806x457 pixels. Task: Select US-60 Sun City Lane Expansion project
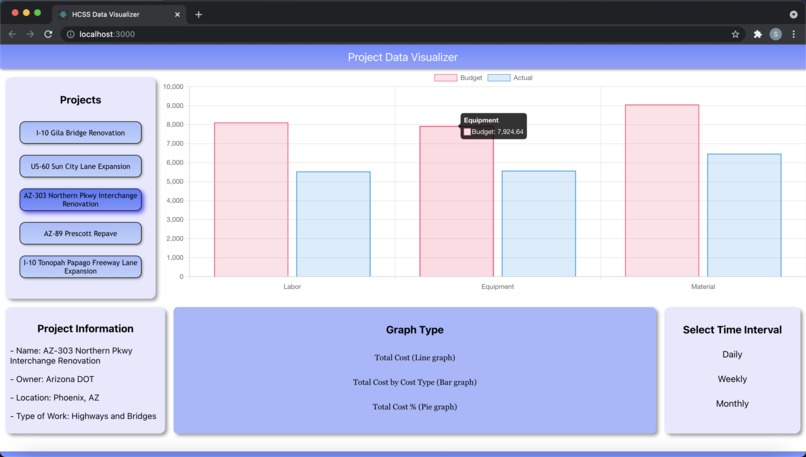81,166
